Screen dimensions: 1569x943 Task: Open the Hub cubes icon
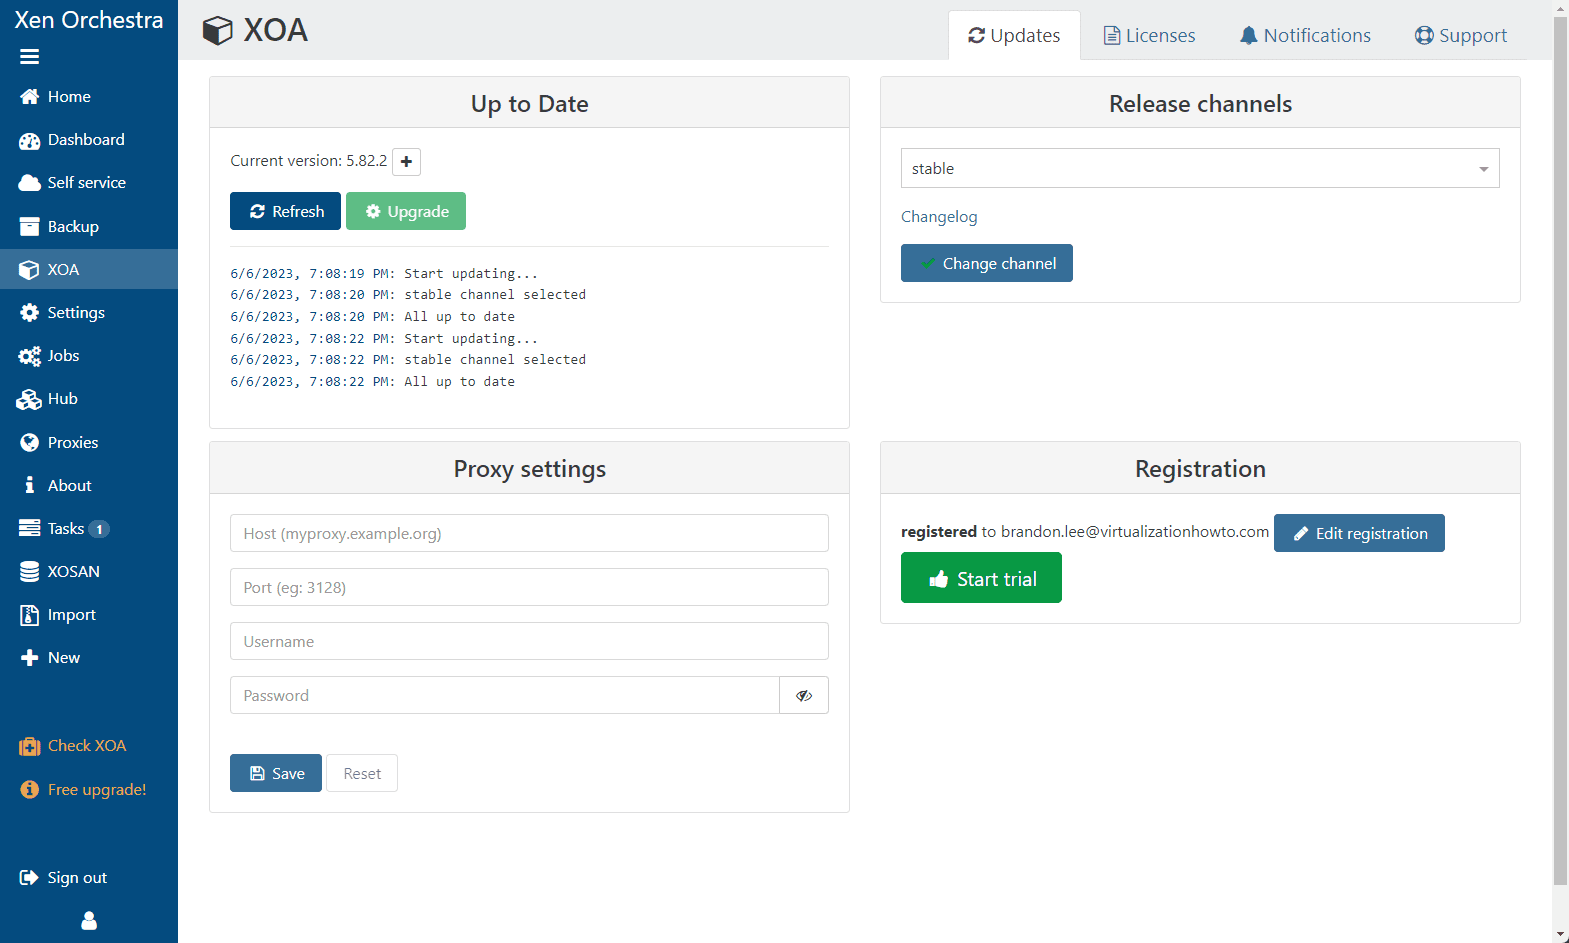(29, 399)
